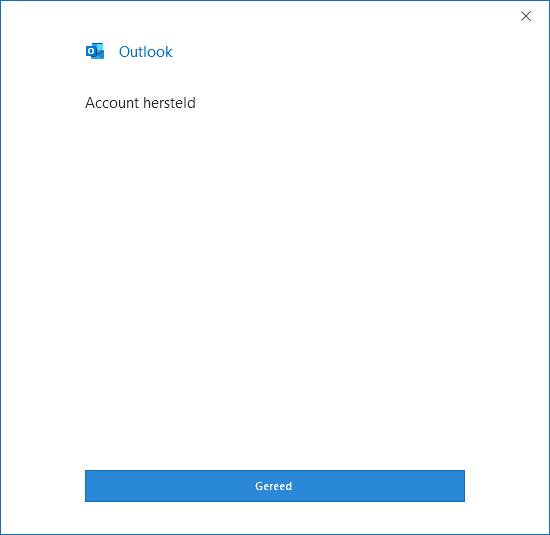This screenshot has height=535, width=550.
Task: Click the account restored status message
Action: click(140, 103)
